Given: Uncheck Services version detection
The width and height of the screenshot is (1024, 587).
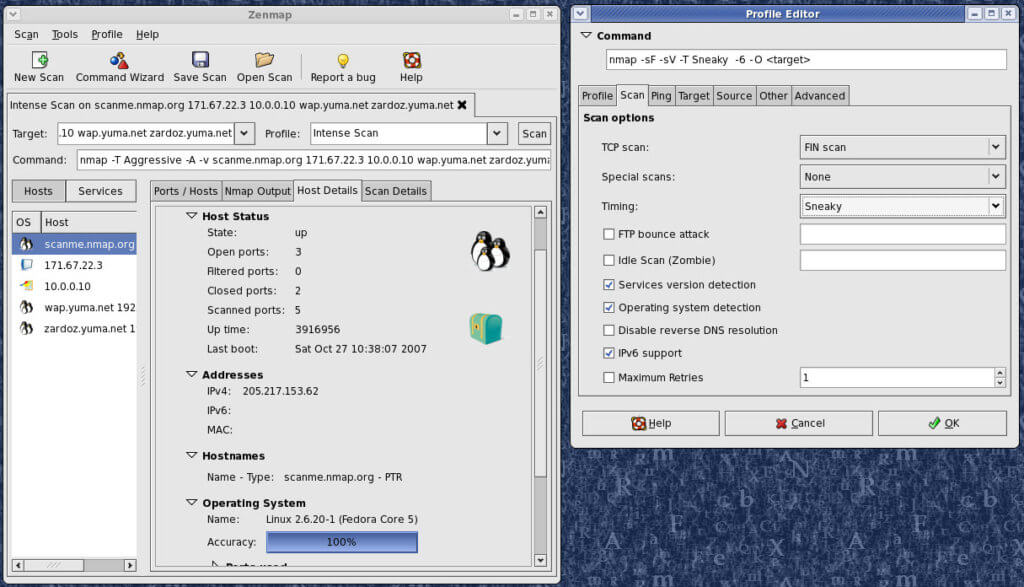Looking at the screenshot, I should tap(609, 285).
